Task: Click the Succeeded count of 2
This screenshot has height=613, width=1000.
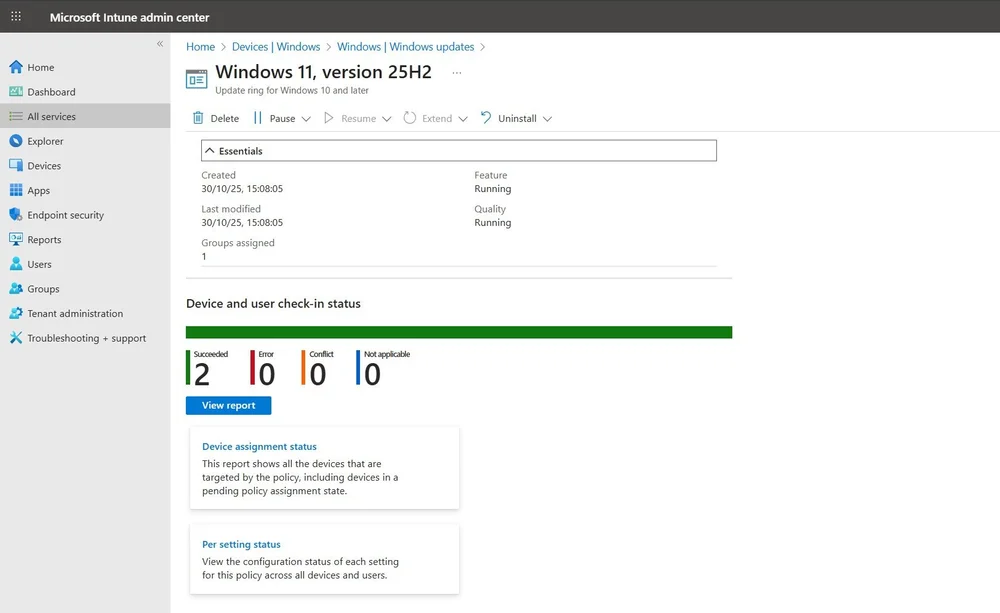Action: (202, 374)
